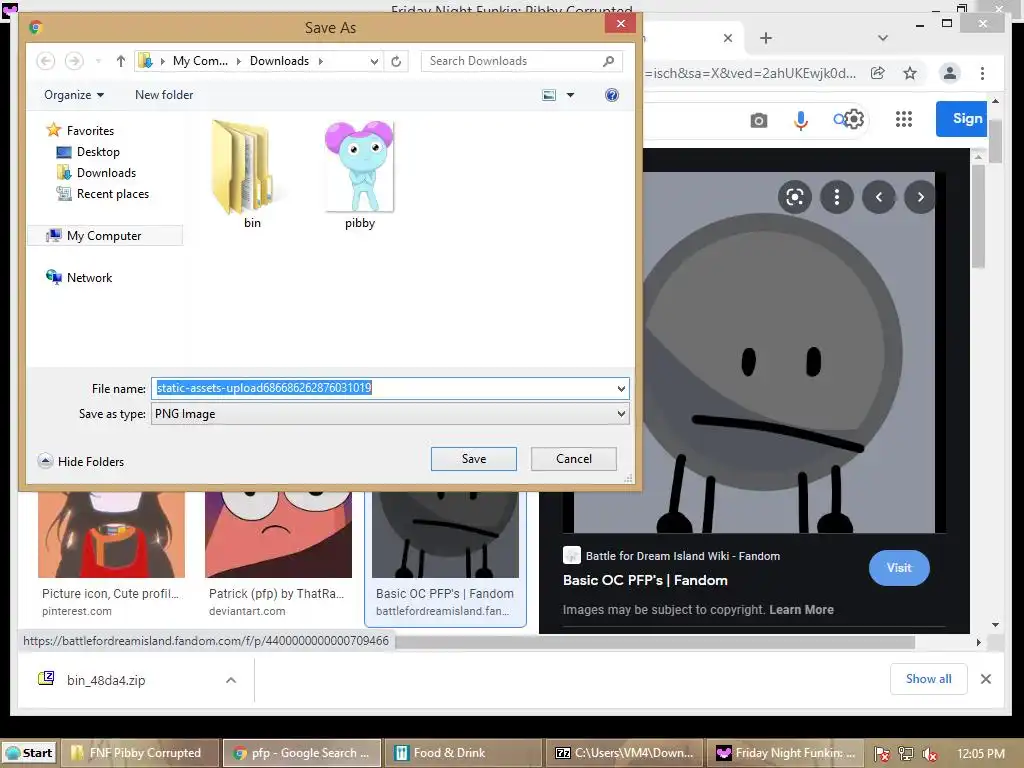Image resolution: width=1024 pixels, height=768 pixels.
Task: Select Desktop in Favorites
Action: pos(98,152)
